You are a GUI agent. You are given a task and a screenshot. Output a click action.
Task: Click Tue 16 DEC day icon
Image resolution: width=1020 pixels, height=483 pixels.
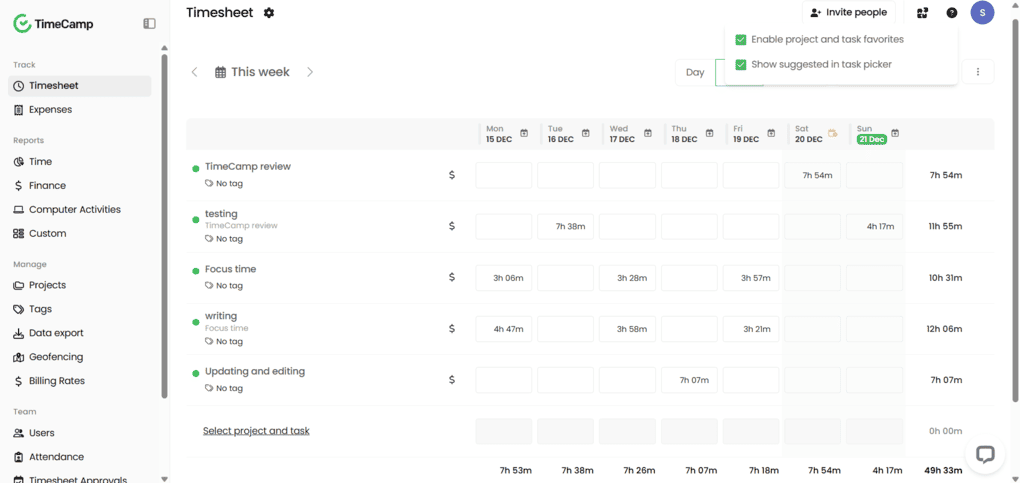pos(585,133)
